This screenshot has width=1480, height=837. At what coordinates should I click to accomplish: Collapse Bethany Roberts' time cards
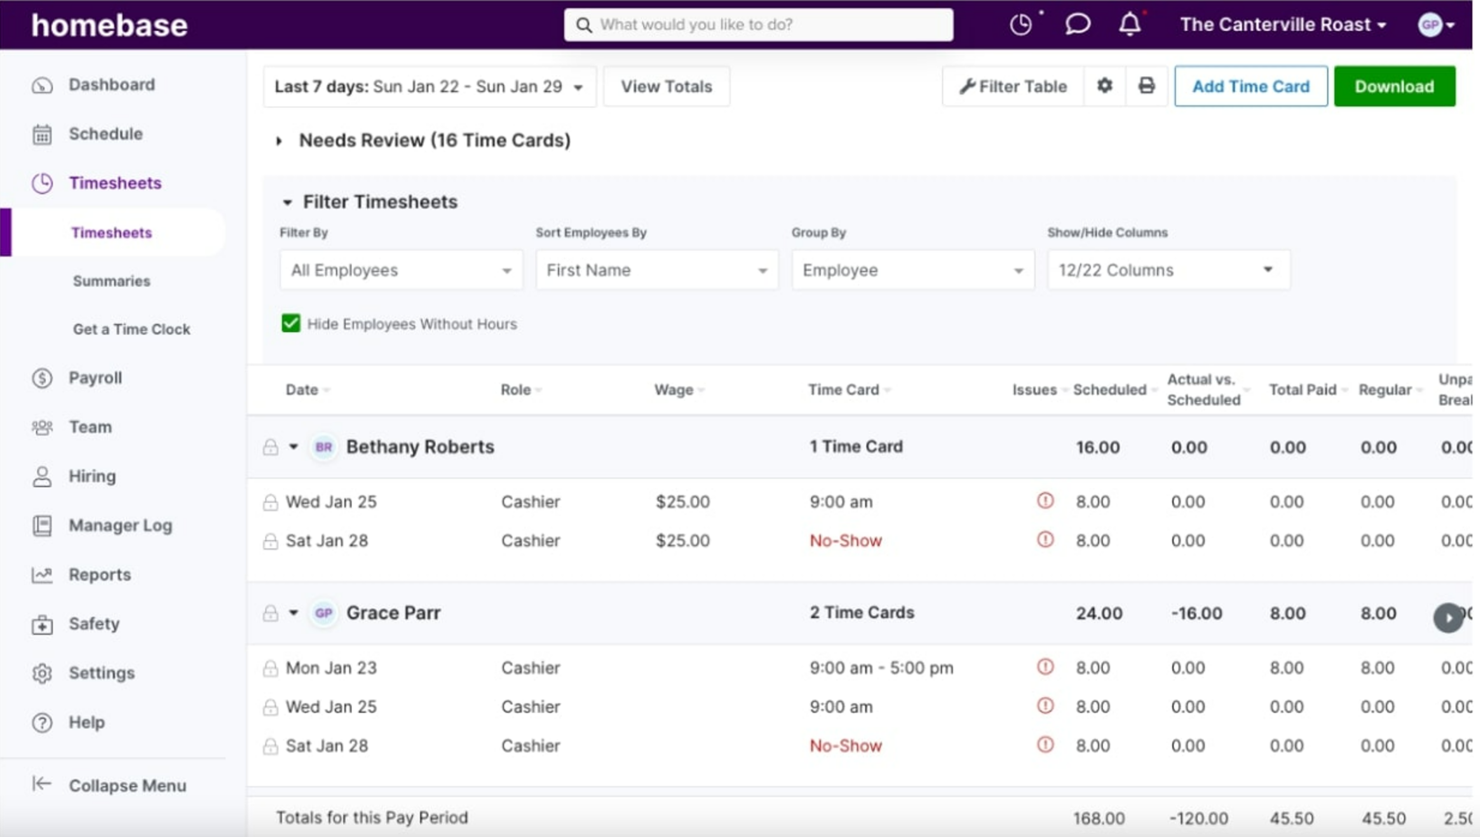[x=294, y=447]
